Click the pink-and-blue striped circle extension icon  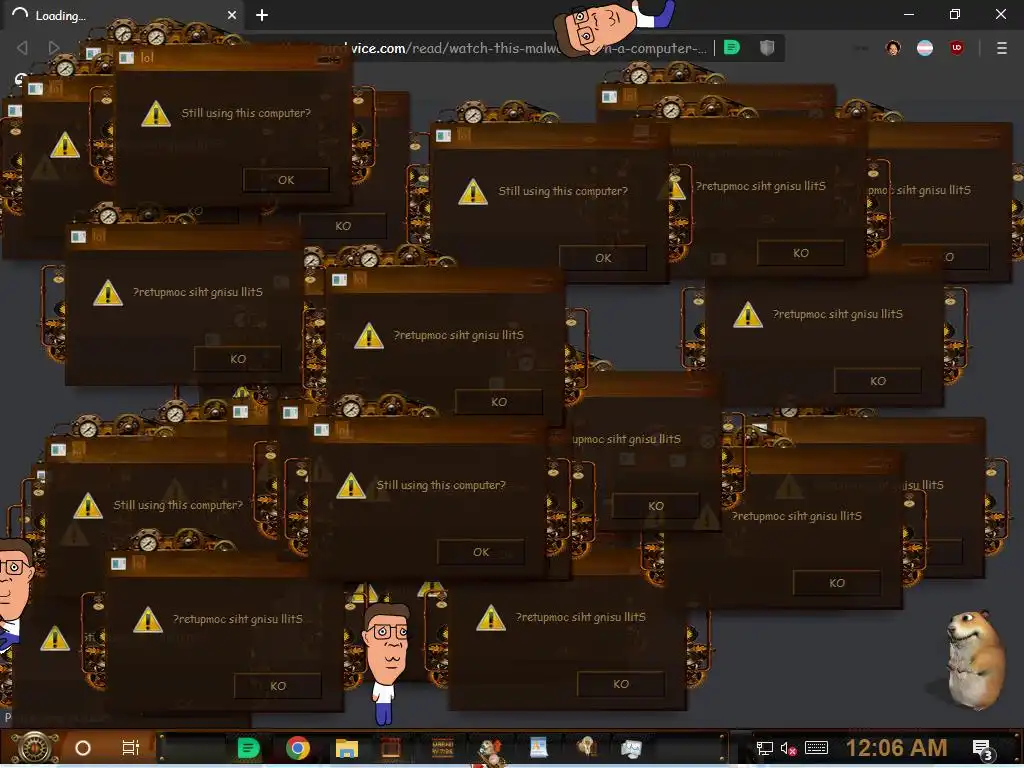[x=925, y=48]
